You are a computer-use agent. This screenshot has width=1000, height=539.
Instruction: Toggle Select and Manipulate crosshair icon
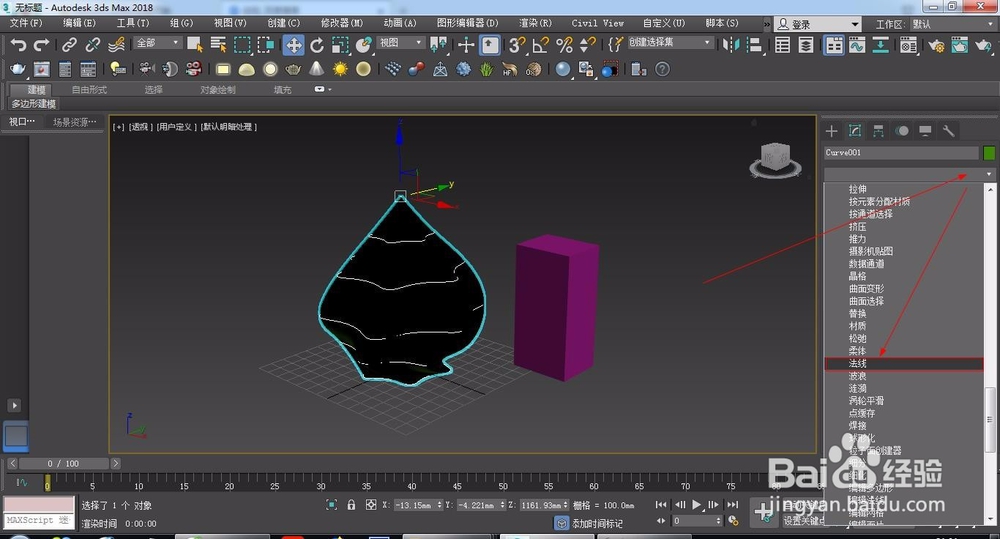point(466,45)
